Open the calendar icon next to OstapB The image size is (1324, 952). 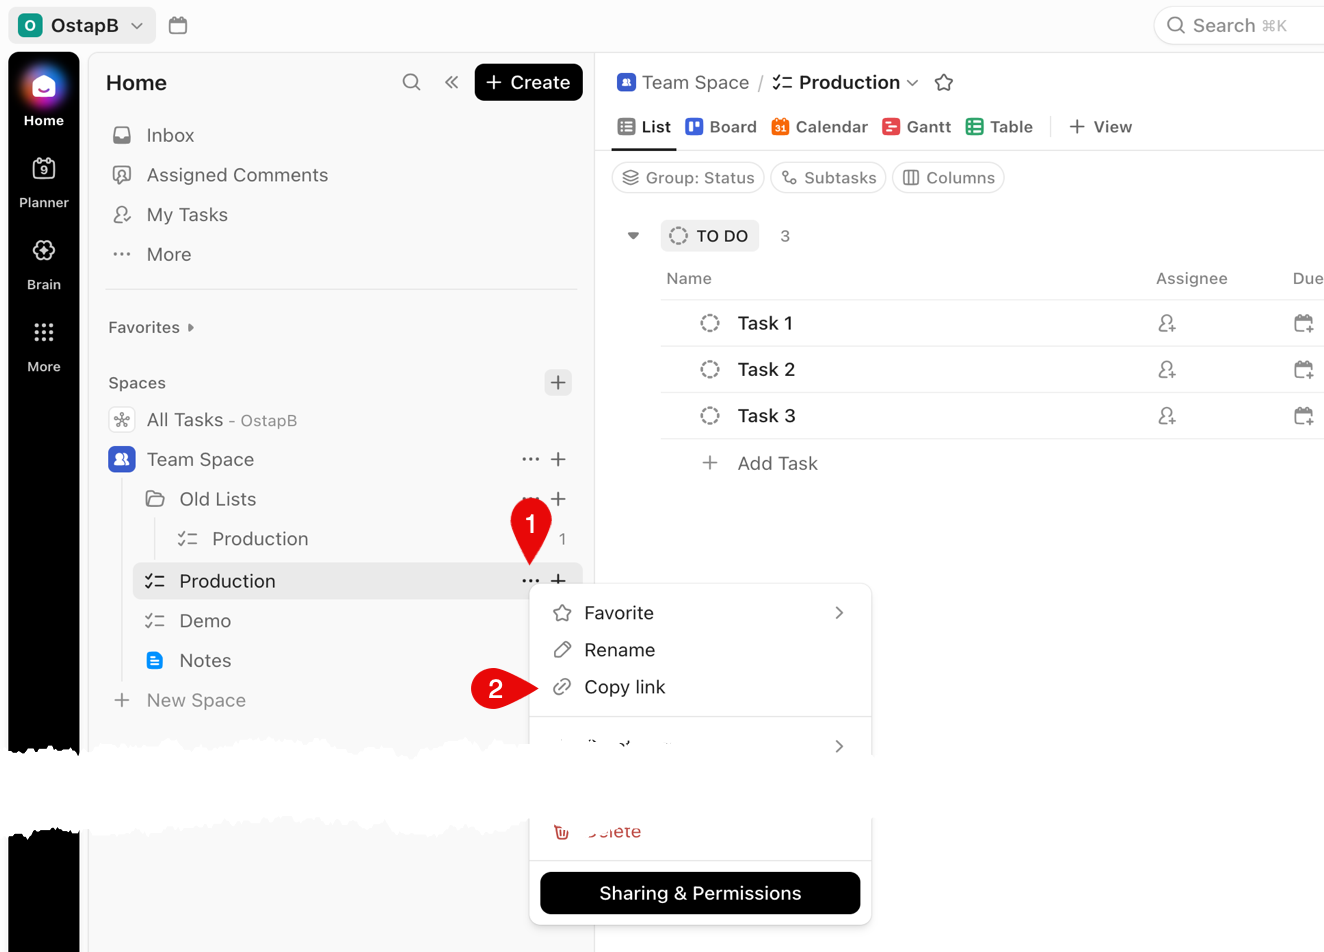pos(178,25)
